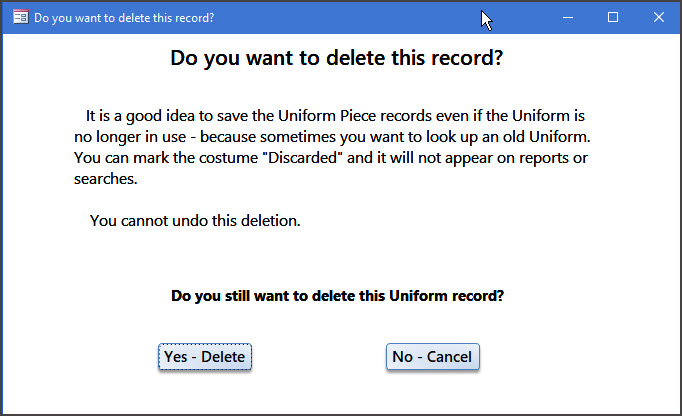This screenshot has width=682, height=416.
Task: Confirm with the Yes - Delete button
Action: (205, 357)
